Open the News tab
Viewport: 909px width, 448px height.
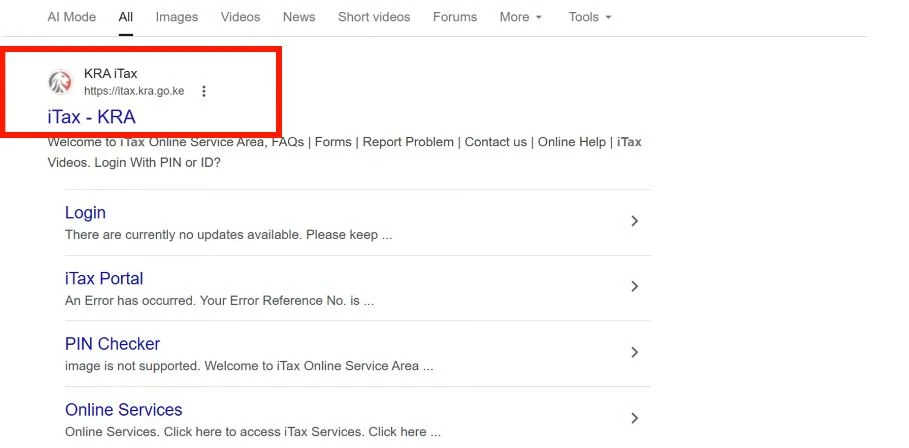pos(299,17)
